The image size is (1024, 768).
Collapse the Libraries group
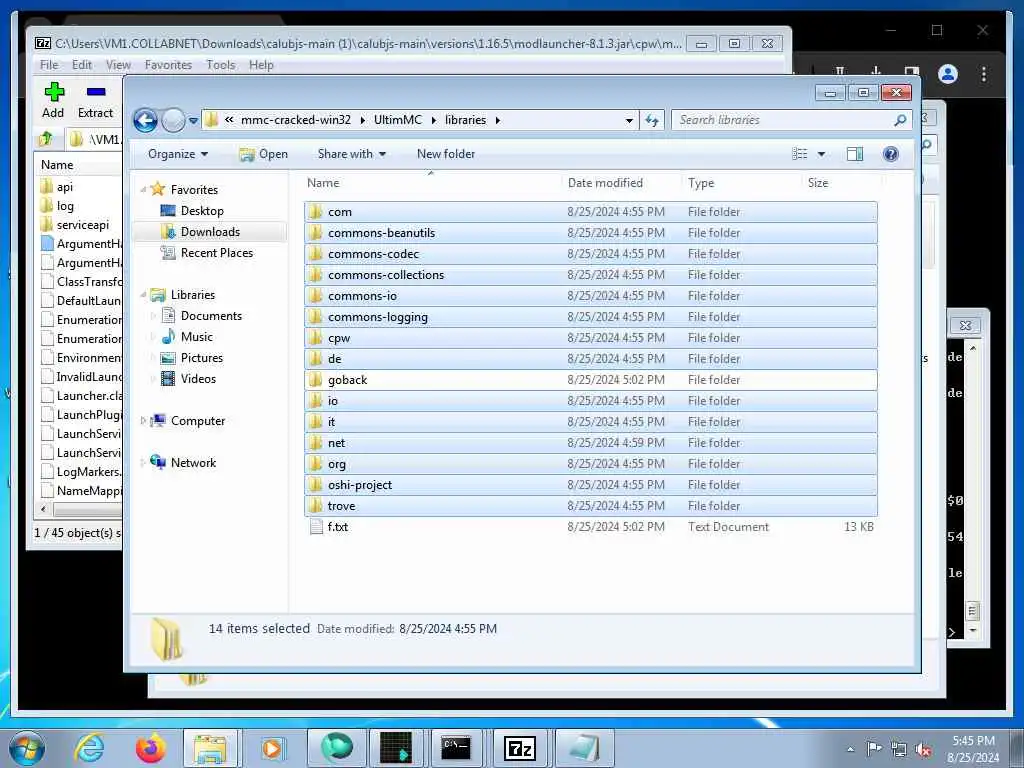pos(143,295)
